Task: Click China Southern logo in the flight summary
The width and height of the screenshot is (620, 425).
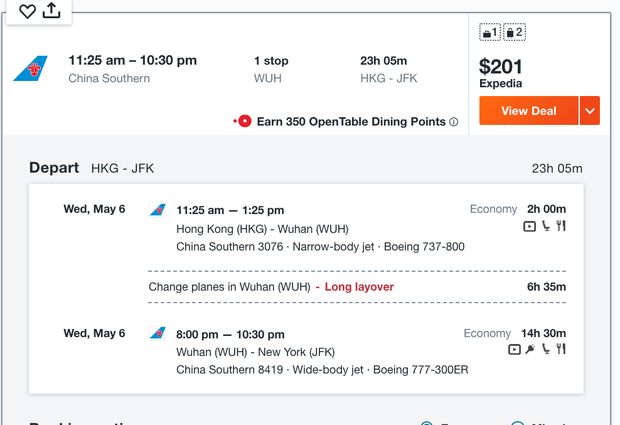Action: click(x=30, y=69)
